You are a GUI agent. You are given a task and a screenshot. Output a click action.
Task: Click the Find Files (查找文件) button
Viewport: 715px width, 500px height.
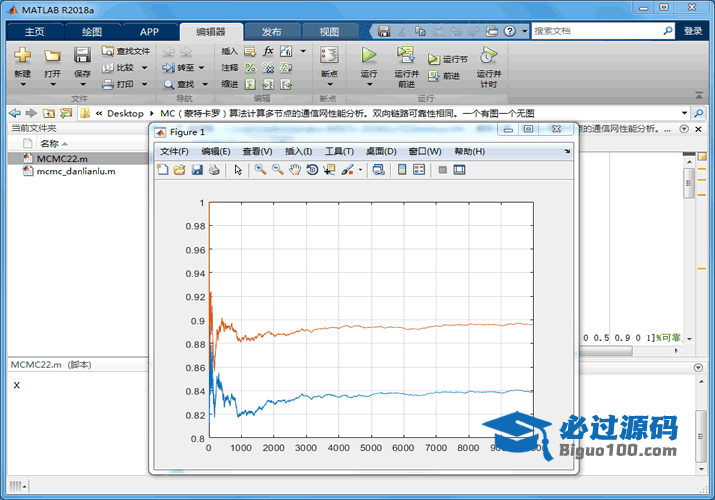(x=126, y=51)
